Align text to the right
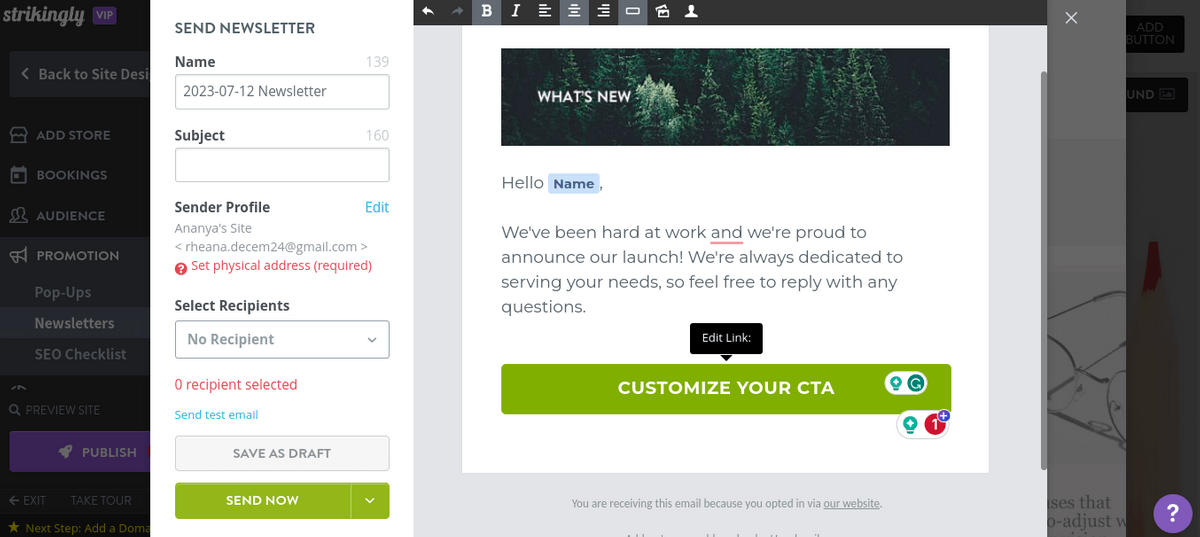This screenshot has width=1200, height=537. pyautogui.click(x=603, y=11)
